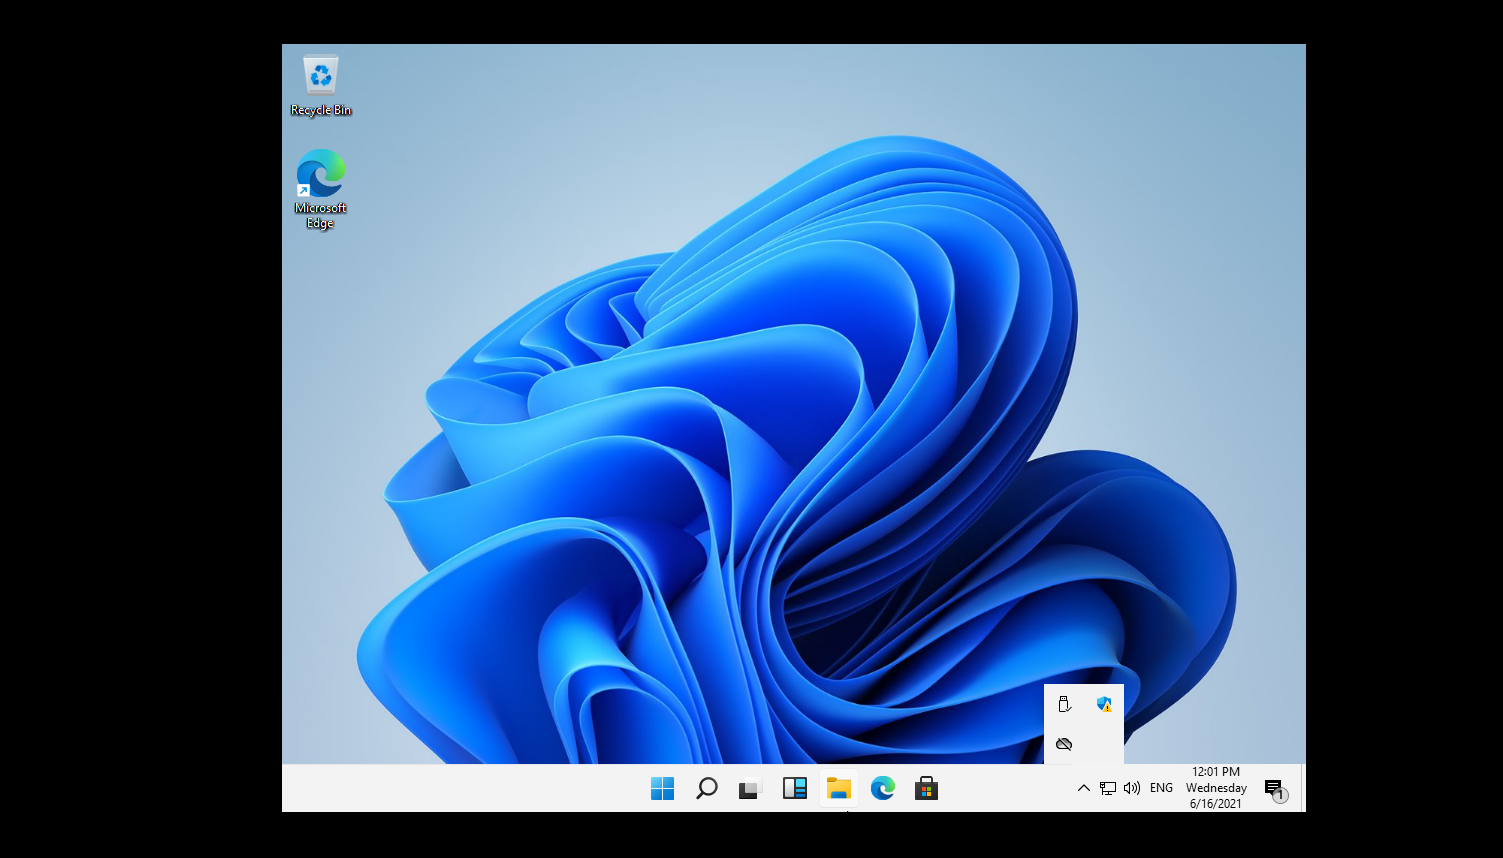
Task: Open the Widgets panel
Action: 794,788
